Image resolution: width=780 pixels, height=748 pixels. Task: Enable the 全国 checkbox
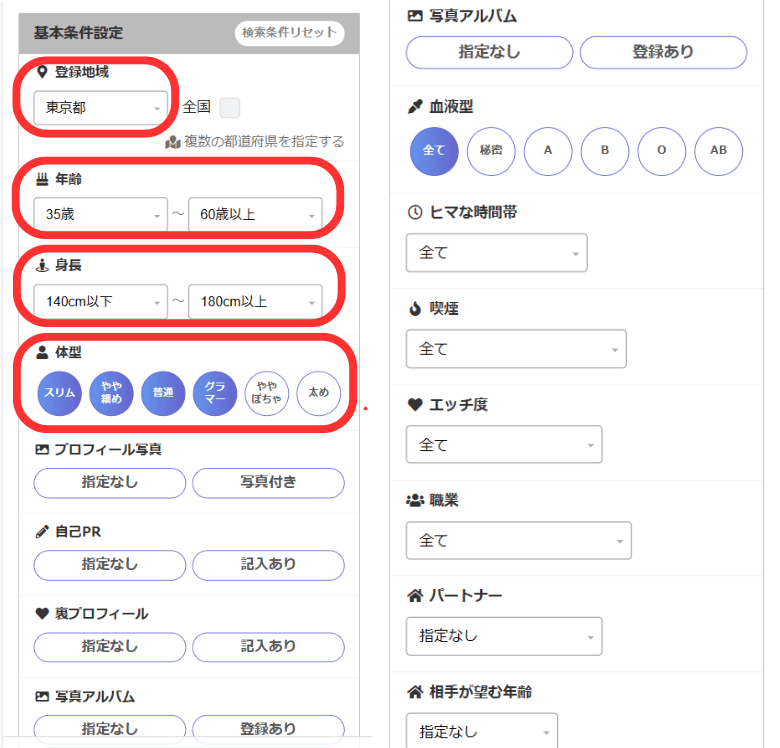[x=230, y=107]
